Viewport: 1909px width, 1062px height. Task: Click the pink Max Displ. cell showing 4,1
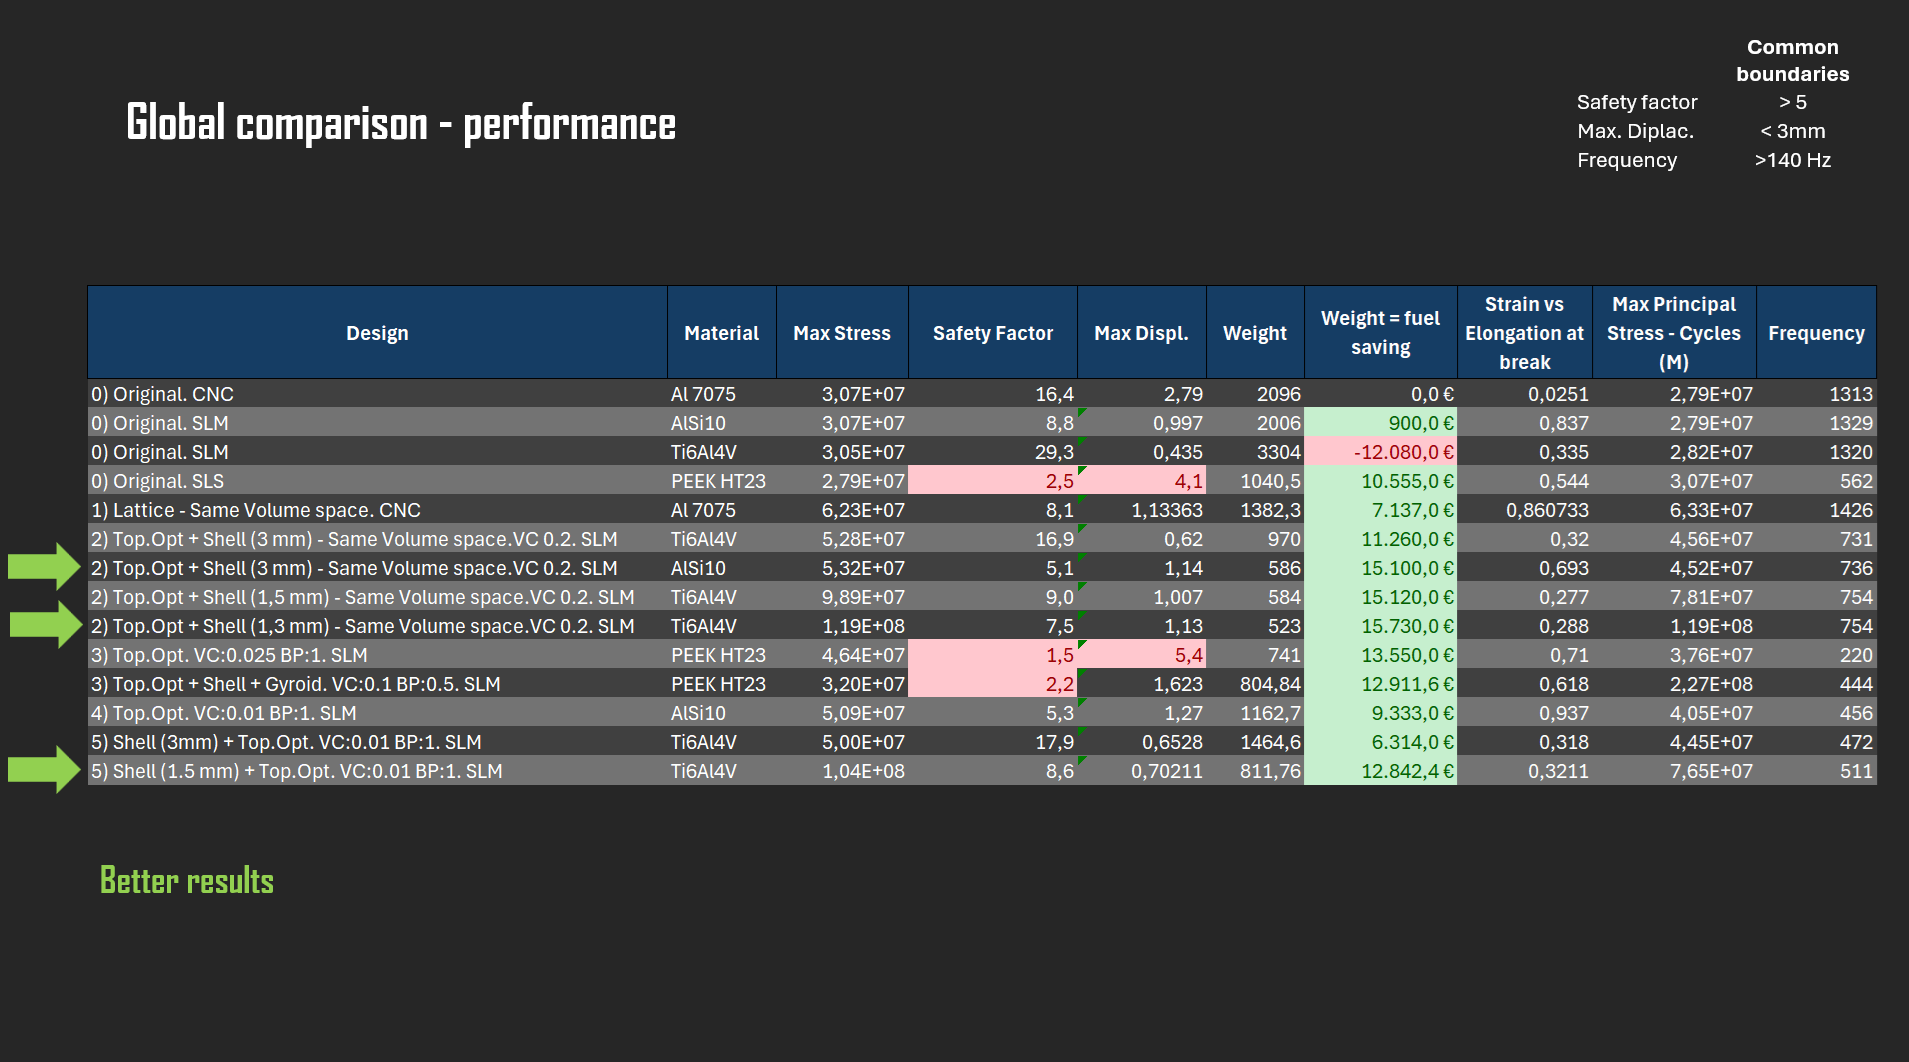click(x=1142, y=481)
